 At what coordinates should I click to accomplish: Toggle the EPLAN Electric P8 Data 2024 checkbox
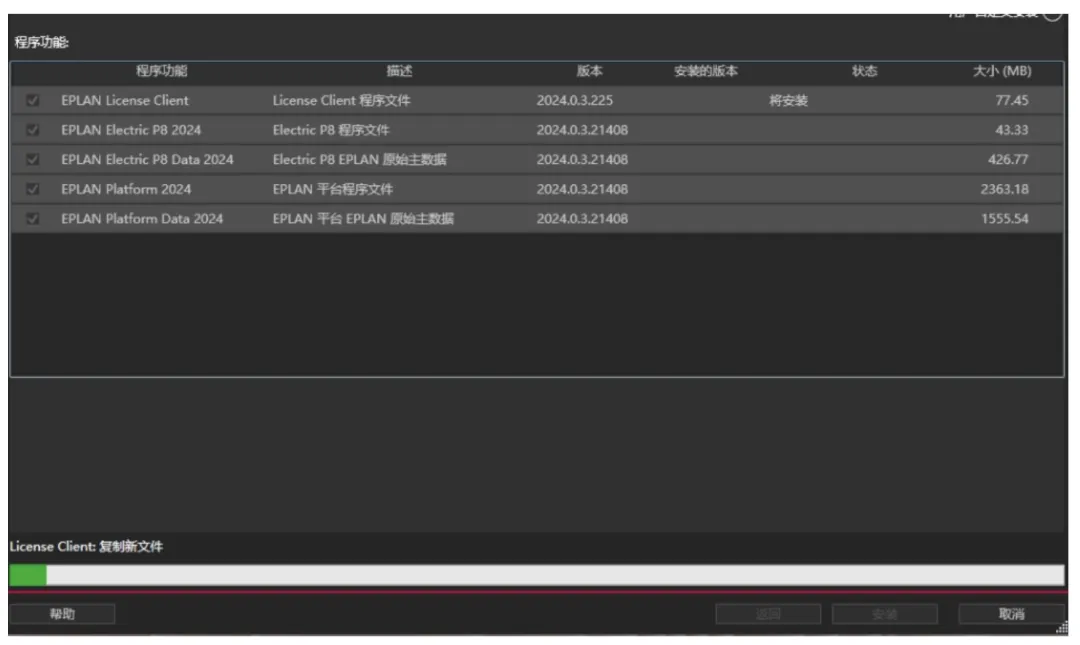coord(32,160)
